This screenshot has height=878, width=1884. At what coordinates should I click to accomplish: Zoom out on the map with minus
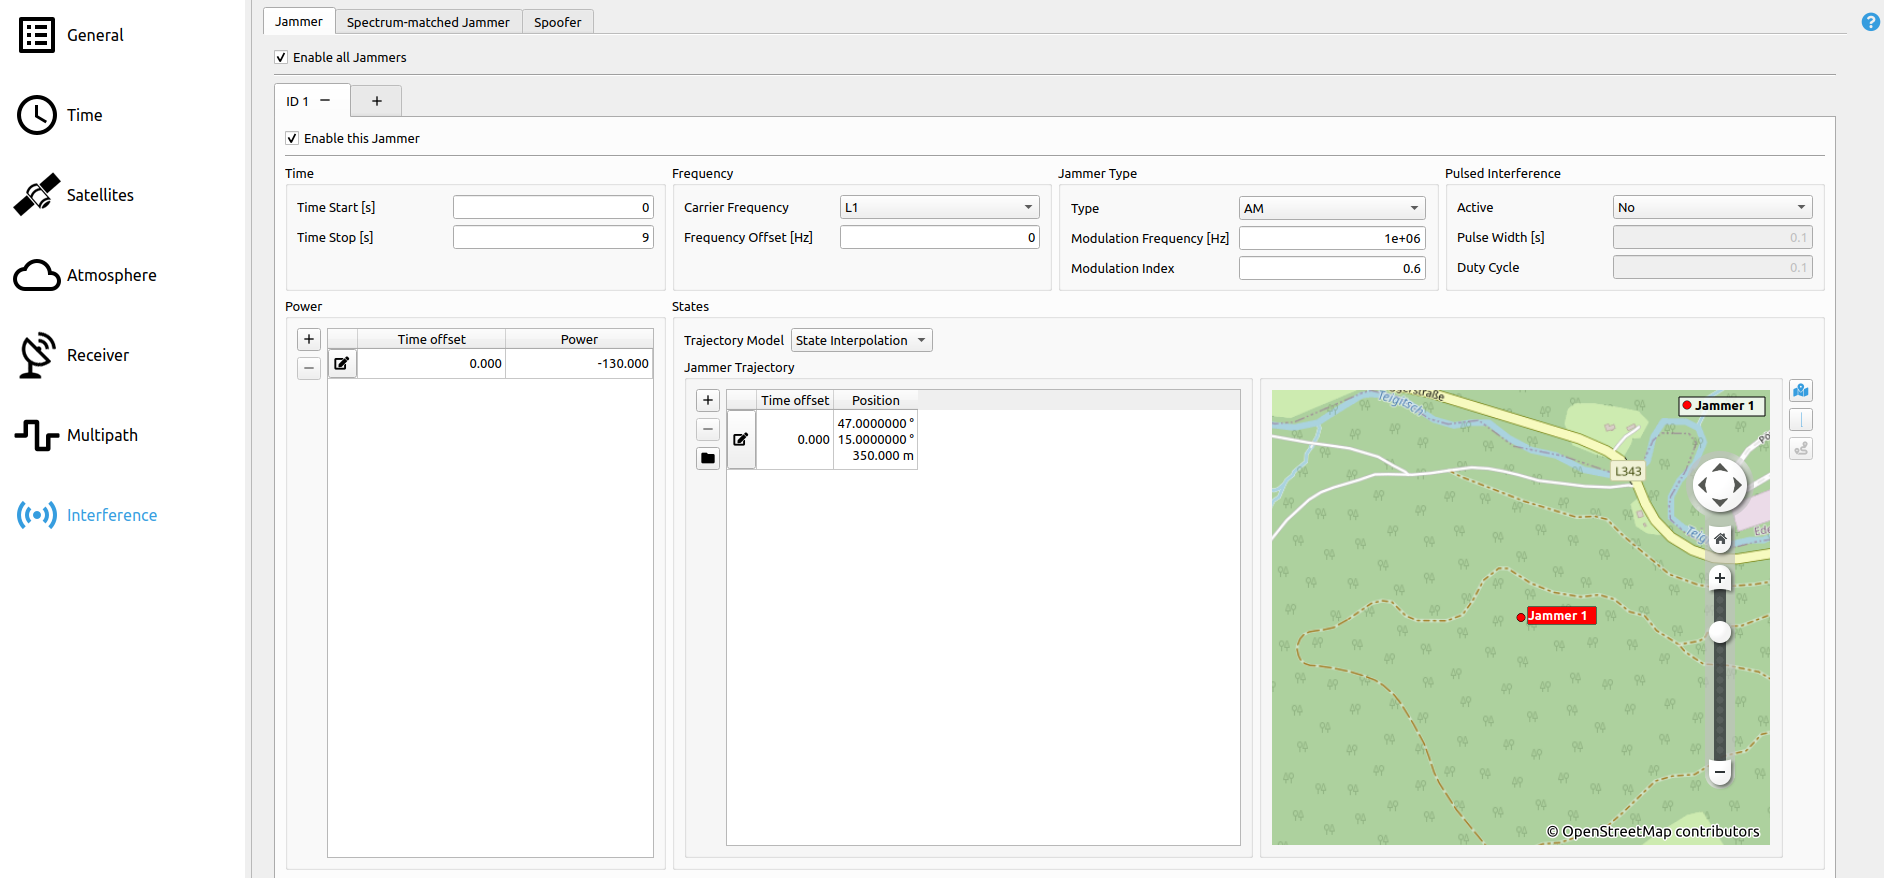[1720, 772]
